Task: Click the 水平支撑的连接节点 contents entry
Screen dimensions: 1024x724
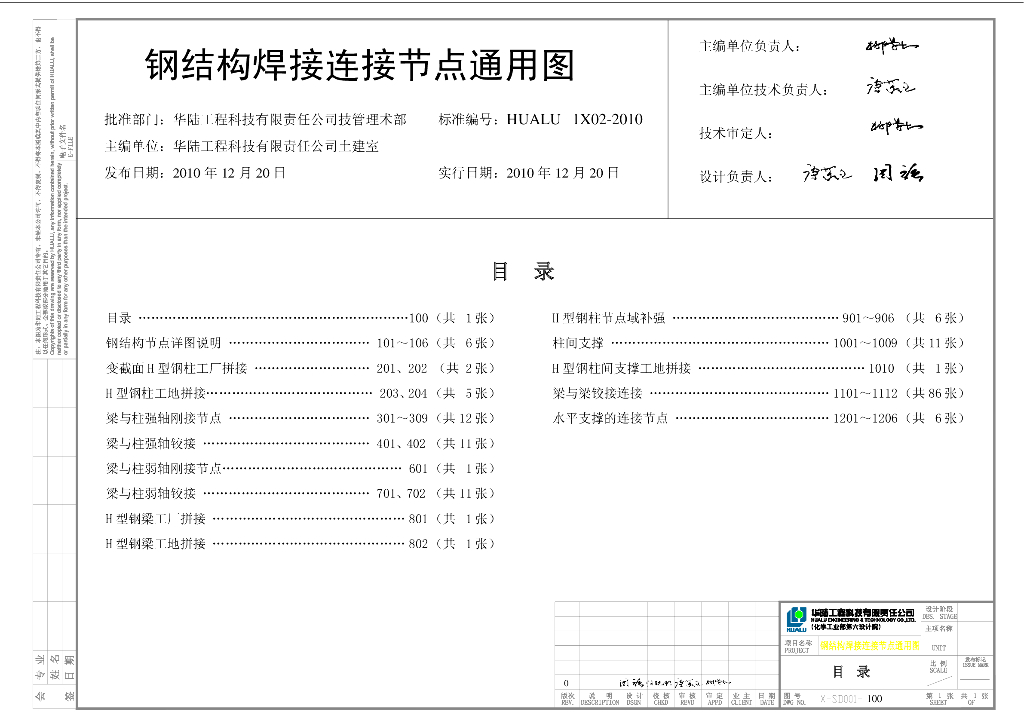Action: click(x=610, y=418)
